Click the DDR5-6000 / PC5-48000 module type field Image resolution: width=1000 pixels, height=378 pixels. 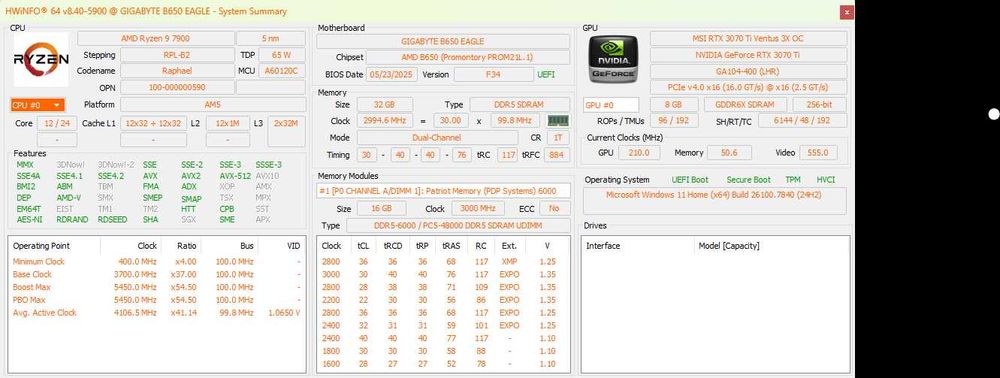click(x=458, y=226)
